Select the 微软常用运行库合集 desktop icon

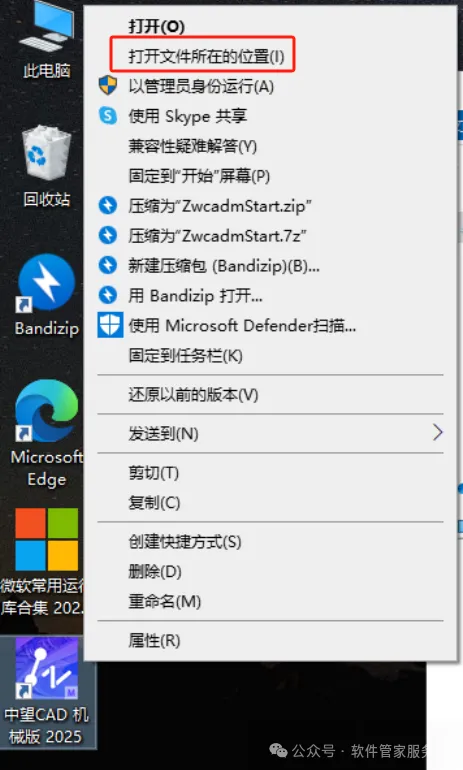(x=44, y=562)
